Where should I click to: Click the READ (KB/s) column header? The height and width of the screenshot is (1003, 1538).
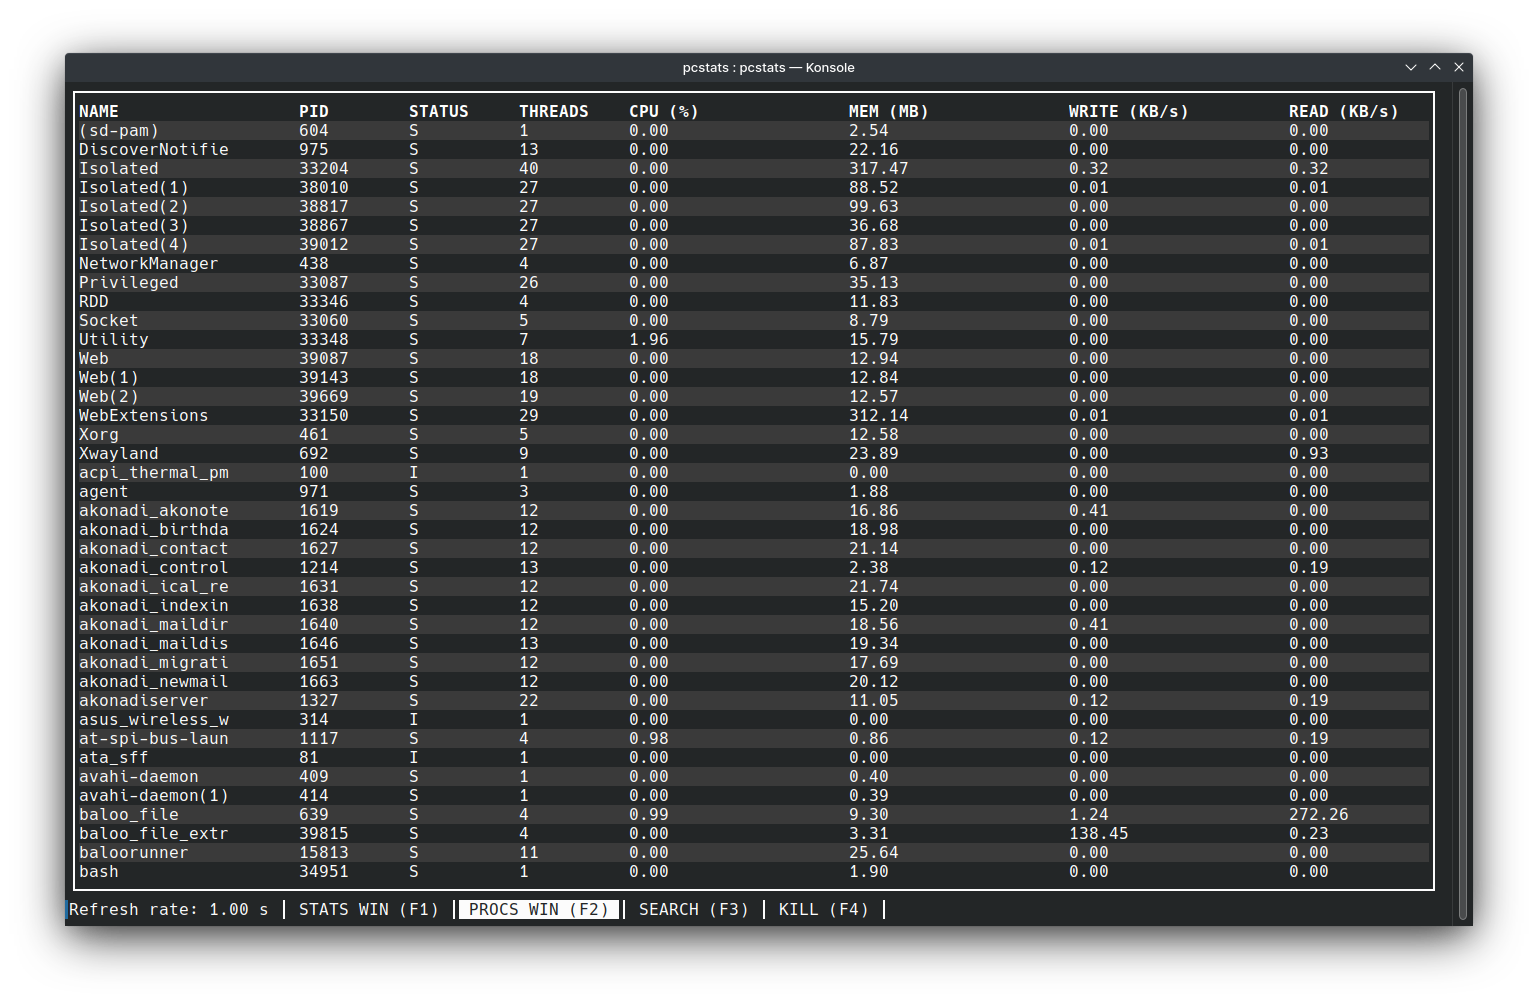point(1343,111)
